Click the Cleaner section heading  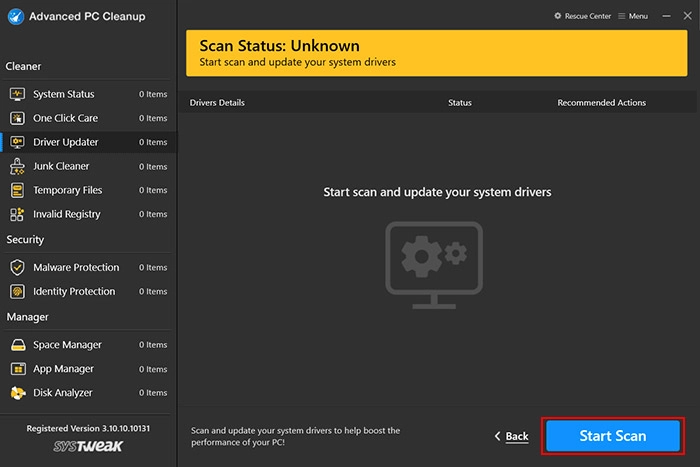[23, 67]
